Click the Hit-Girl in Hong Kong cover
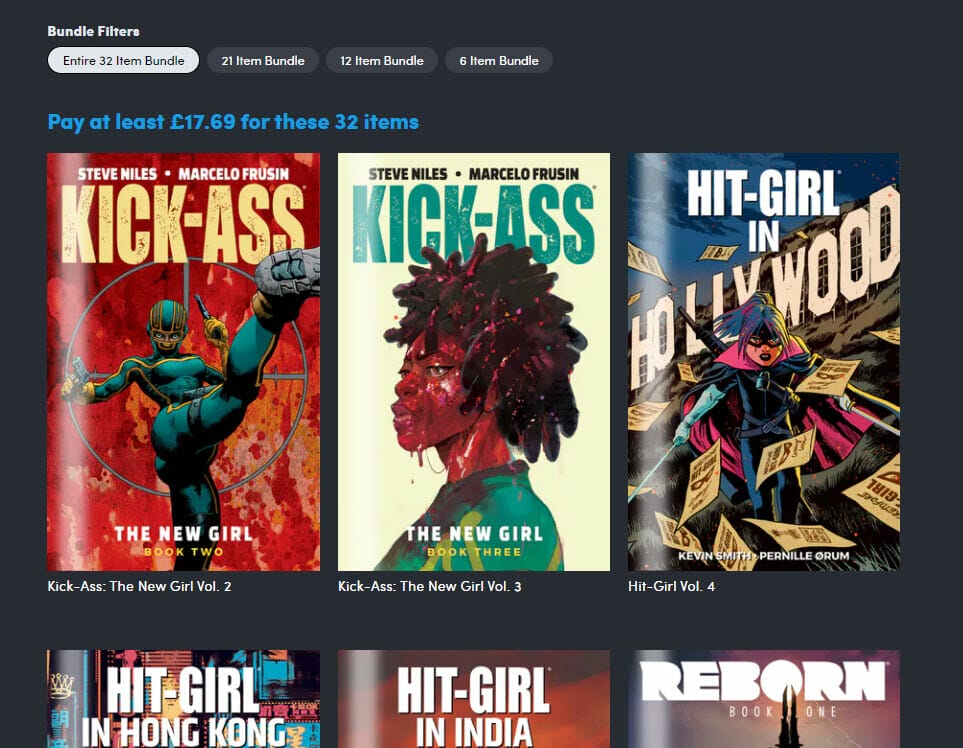Image resolution: width=963 pixels, height=748 pixels. pyautogui.click(x=183, y=699)
